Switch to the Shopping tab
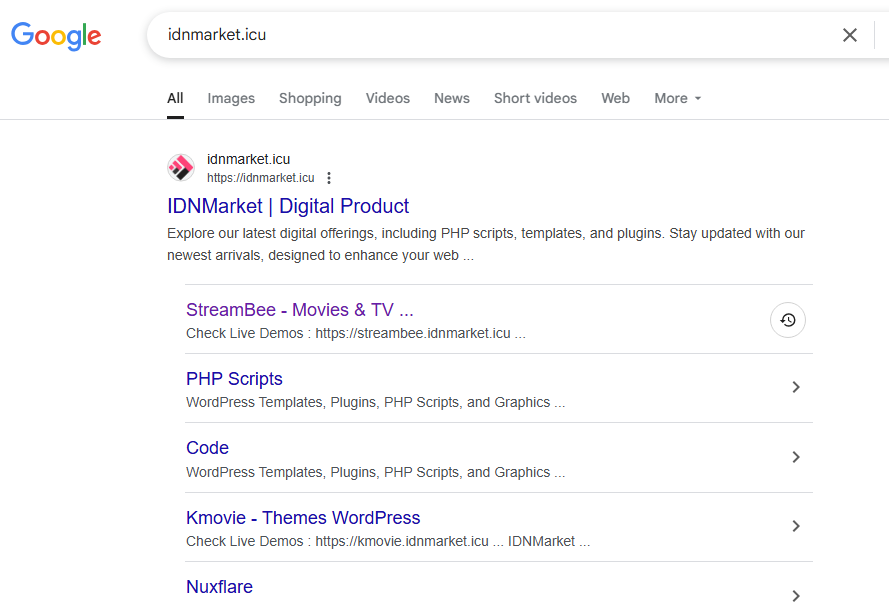Image resolution: width=889 pixels, height=604 pixels. tap(310, 98)
